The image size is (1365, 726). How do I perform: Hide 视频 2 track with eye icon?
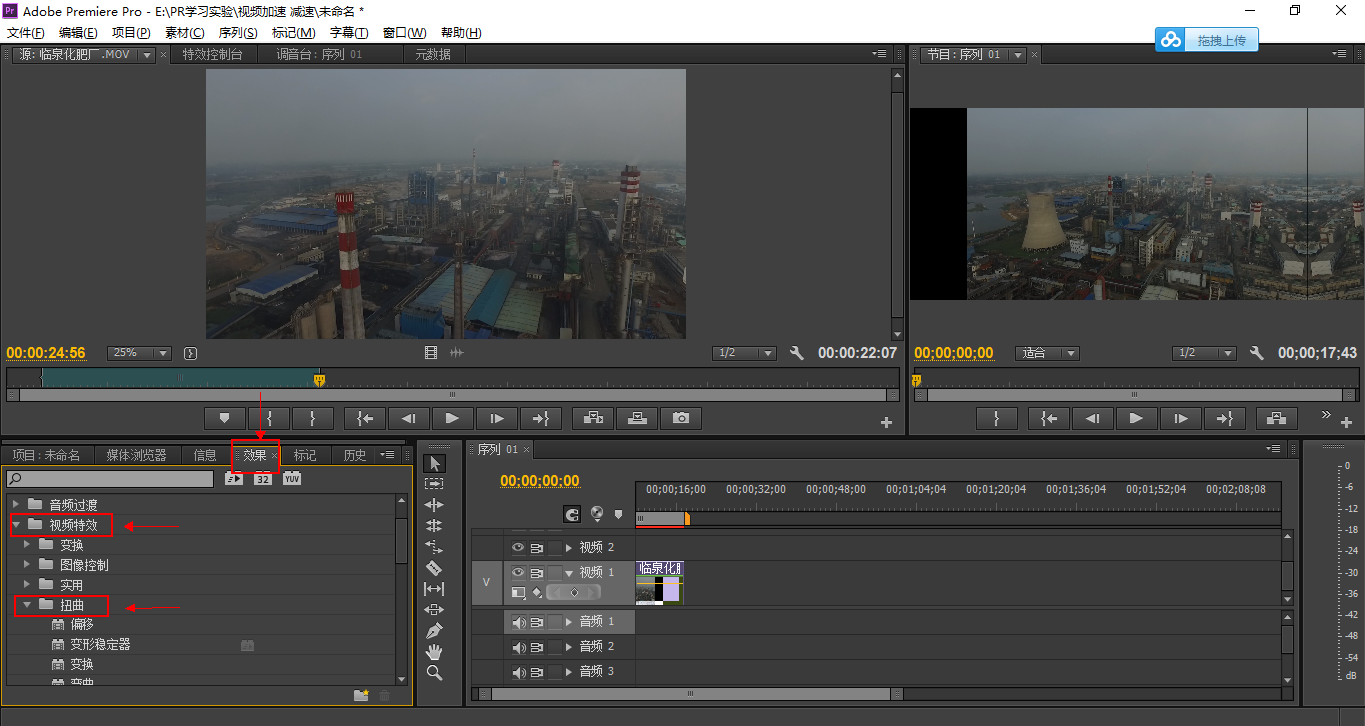click(x=518, y=548)
